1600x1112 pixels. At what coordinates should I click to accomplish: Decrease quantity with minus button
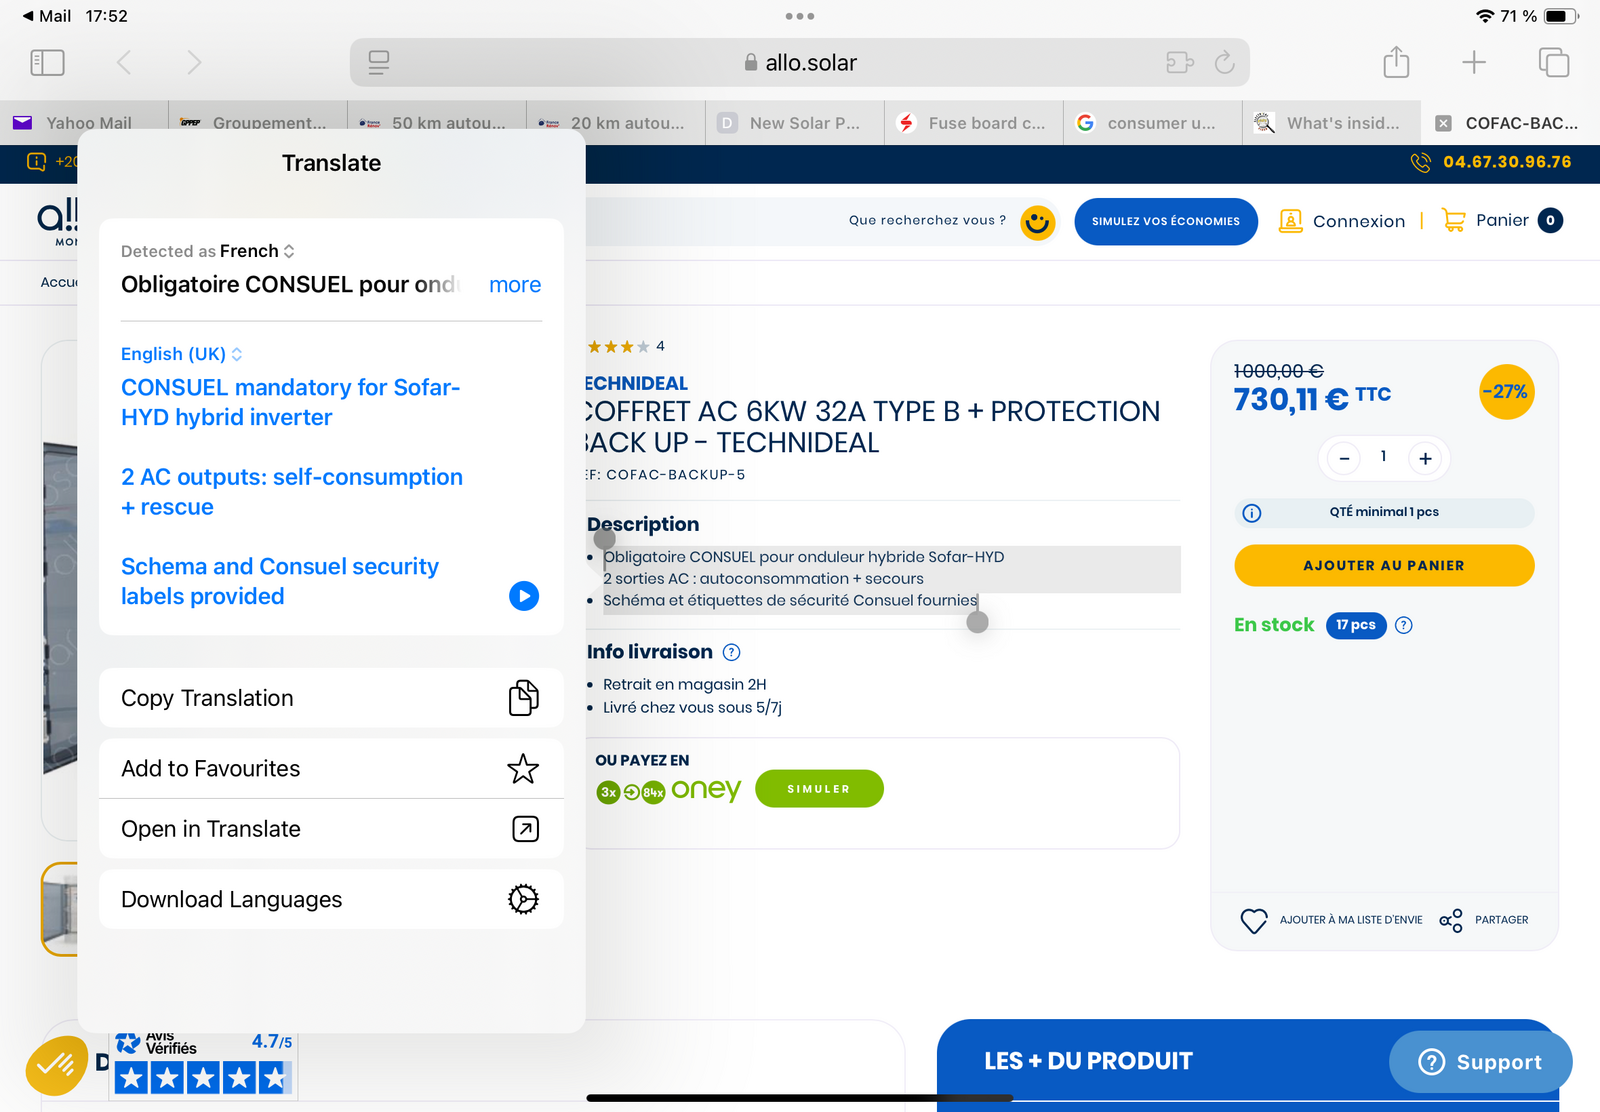click(x=1344, y=458)
